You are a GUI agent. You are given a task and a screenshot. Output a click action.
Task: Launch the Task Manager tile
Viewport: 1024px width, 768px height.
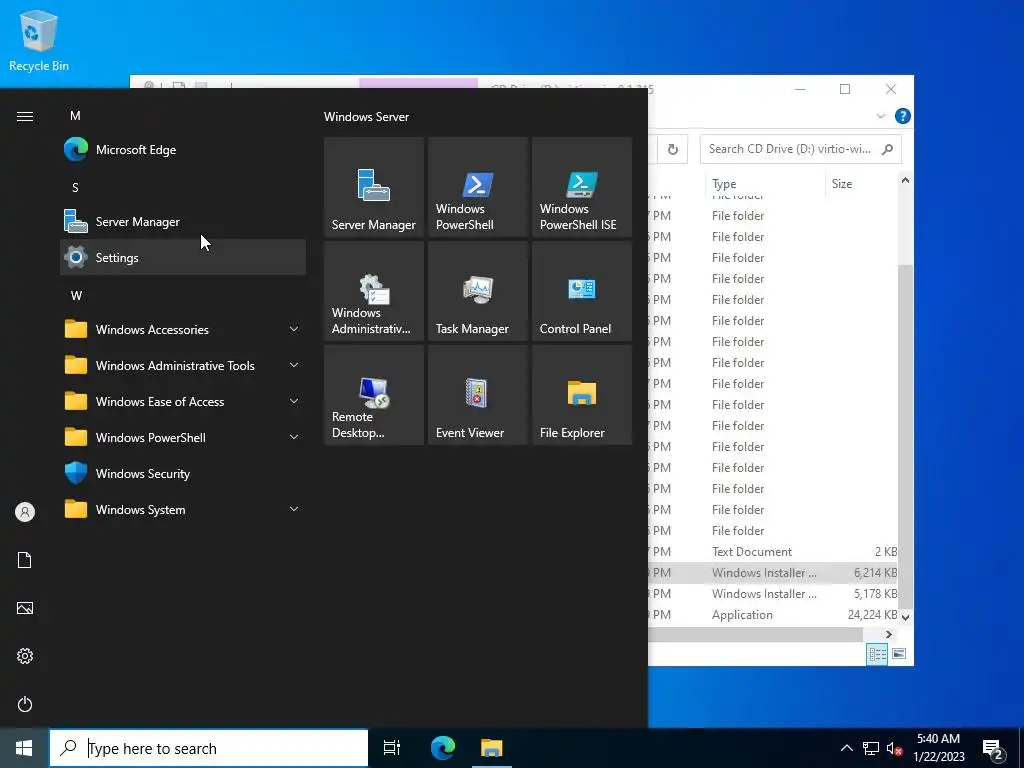pyautogui.click(x=477, y=291)
